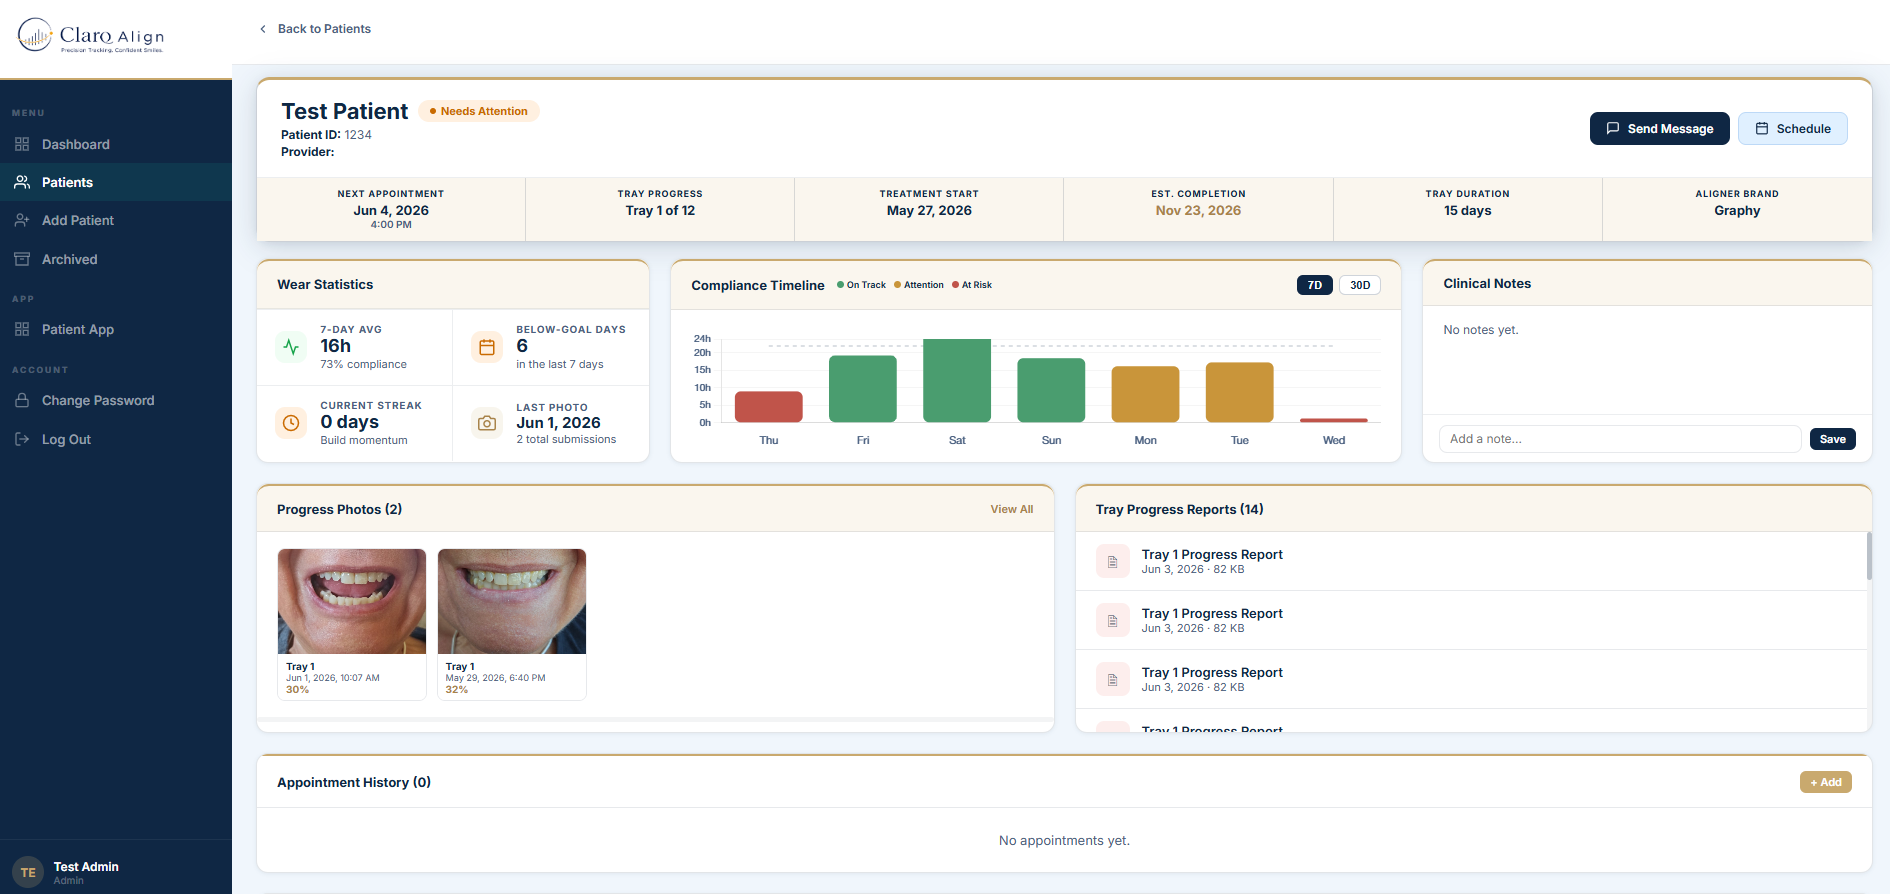Click the Tray 1 of 12 progress value

pos(660,211)
